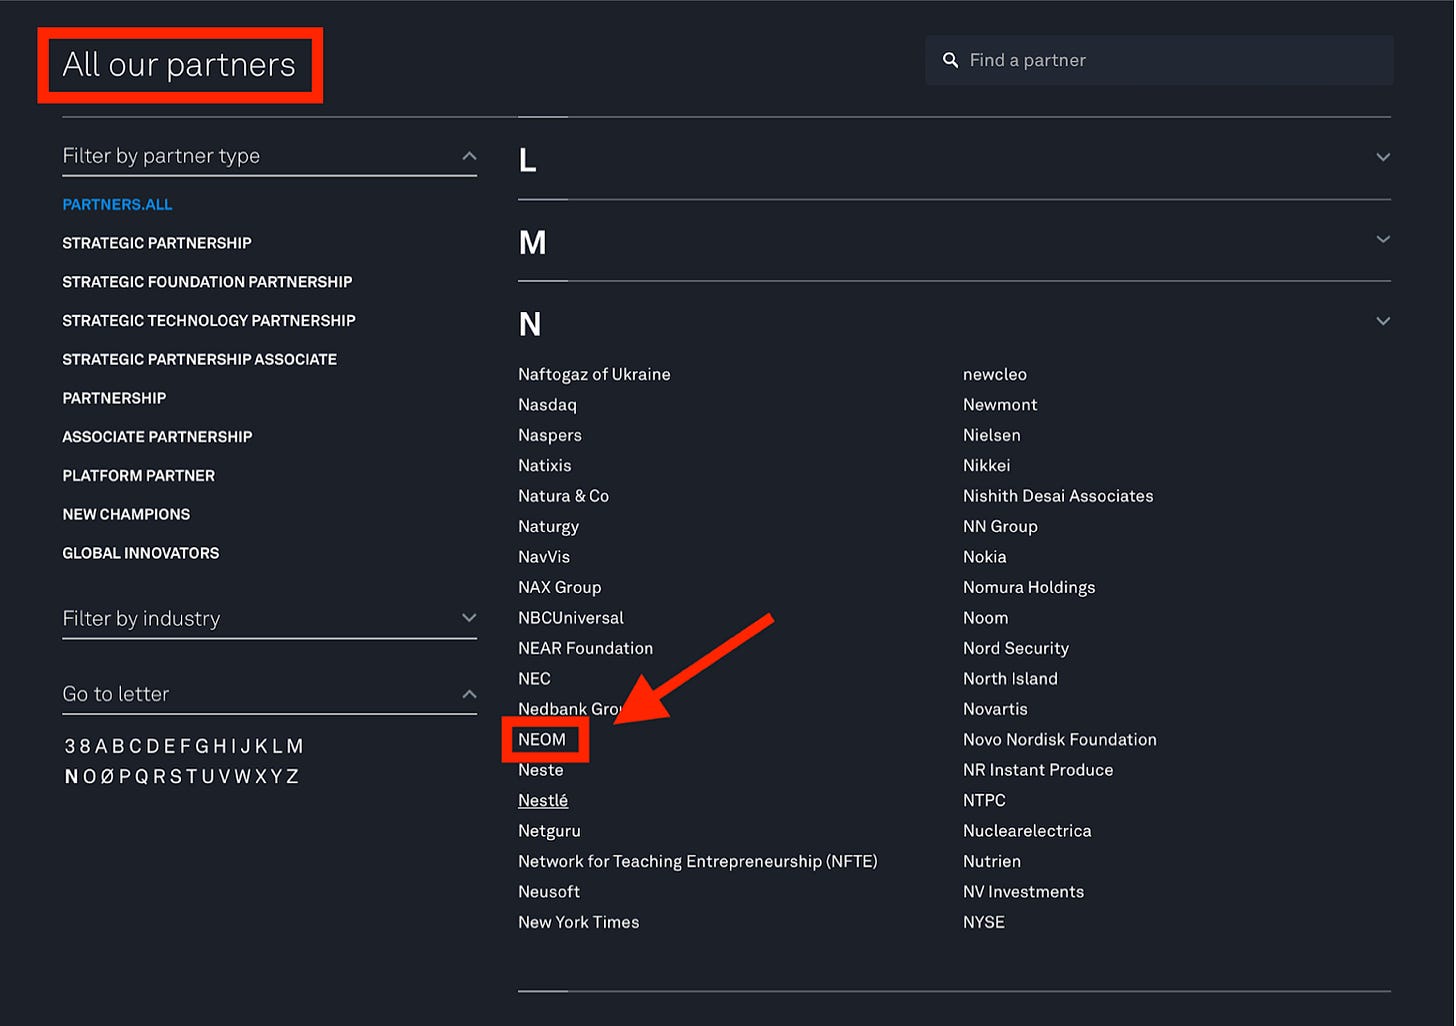Open the Nord Security link
This screenshot has height=1026, width=1456.
point(1016,648)
